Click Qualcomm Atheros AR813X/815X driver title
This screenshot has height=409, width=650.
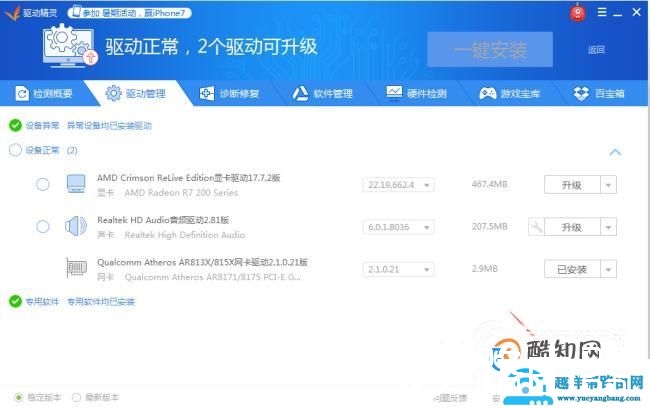202,262
